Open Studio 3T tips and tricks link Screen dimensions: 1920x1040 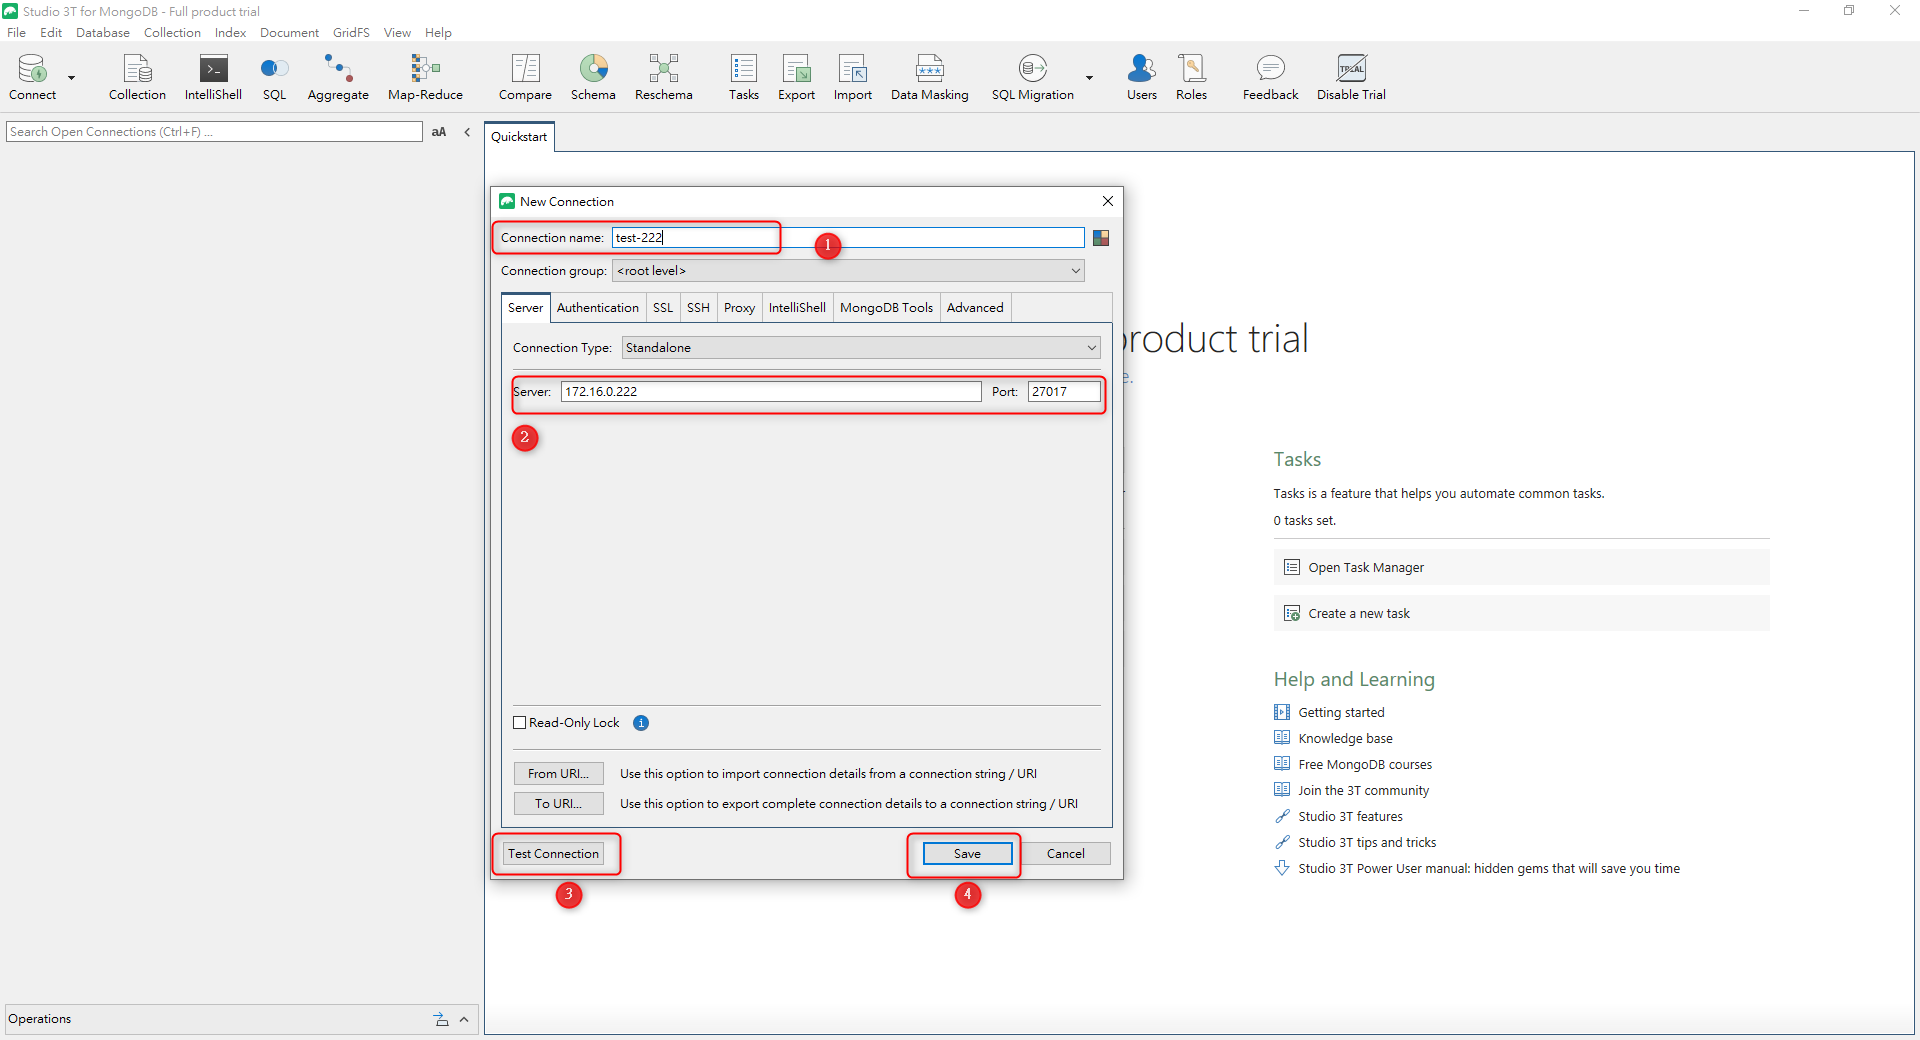pyautogui.click(x=1367, y=843)
